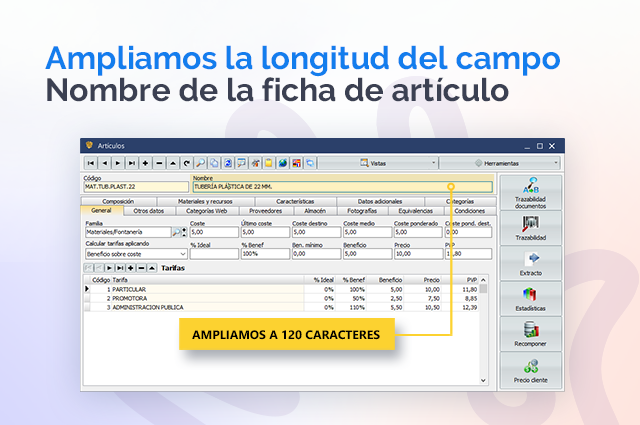Open Precio cliente window
Screen dimensions: 640x425
[530, 371]
